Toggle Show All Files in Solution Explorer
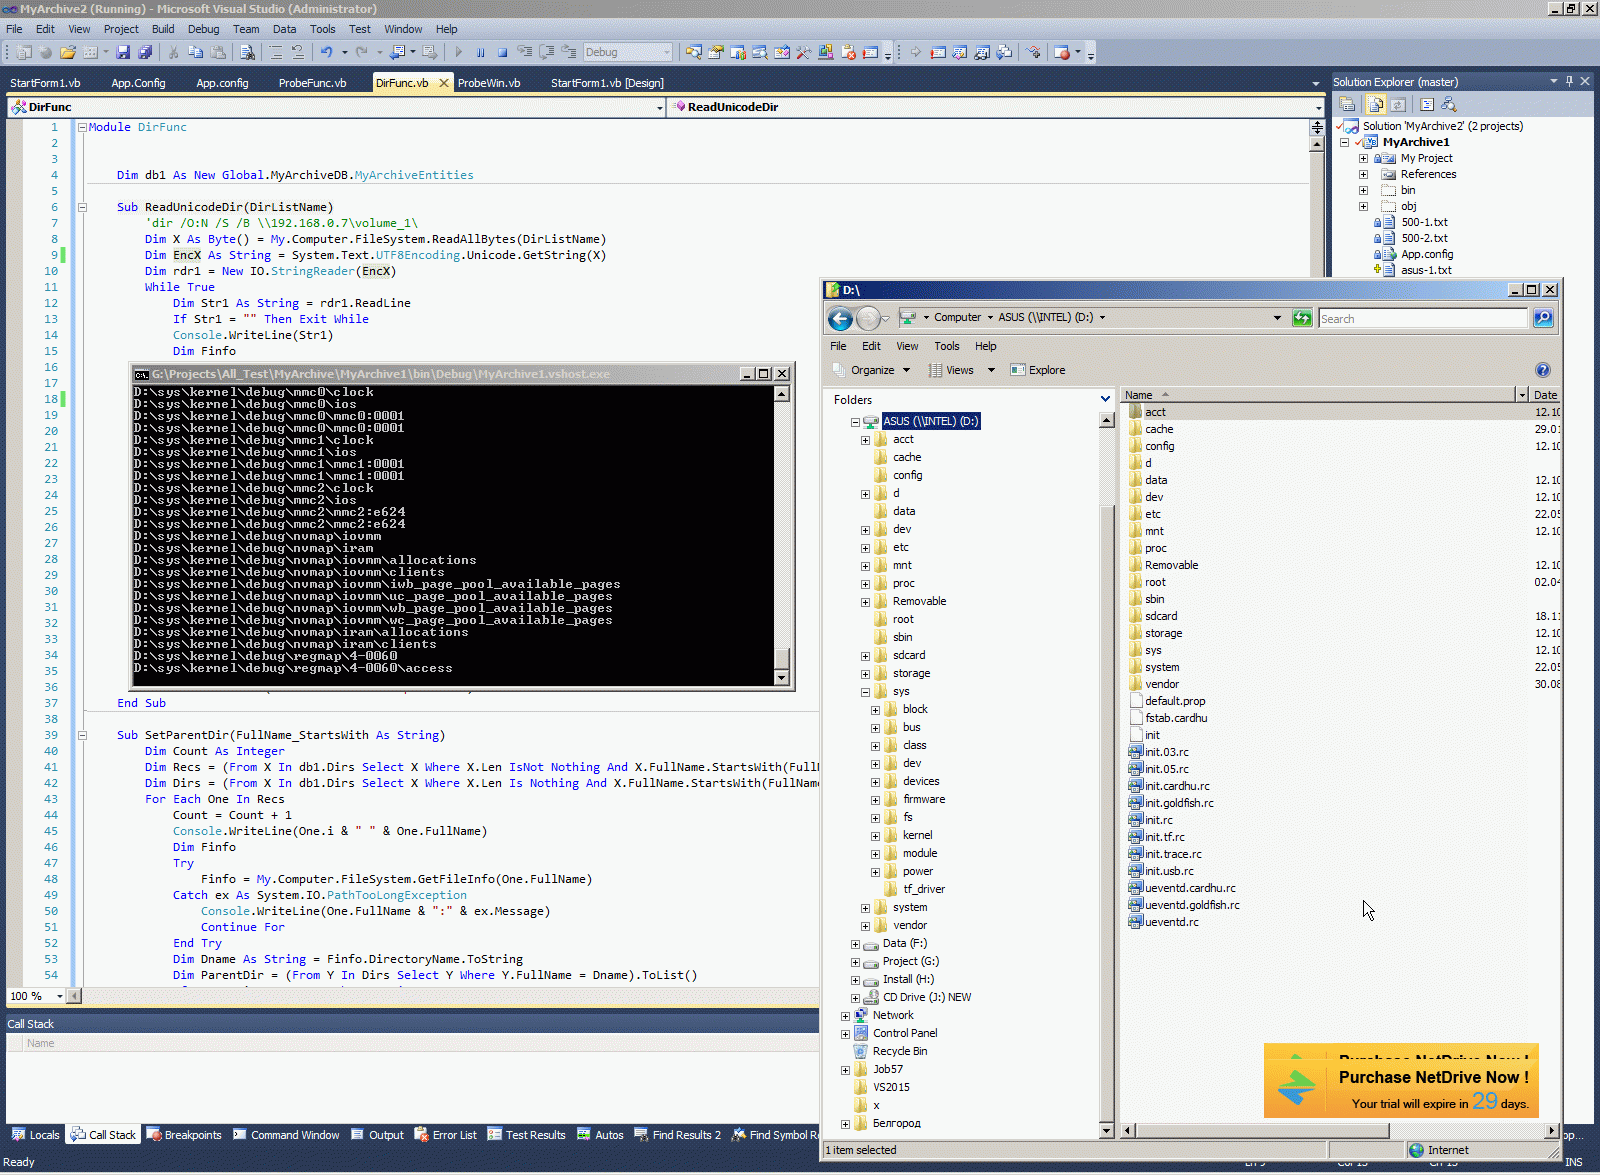The height and width of the screenshot is (1175, 1600). (1376, 104)
